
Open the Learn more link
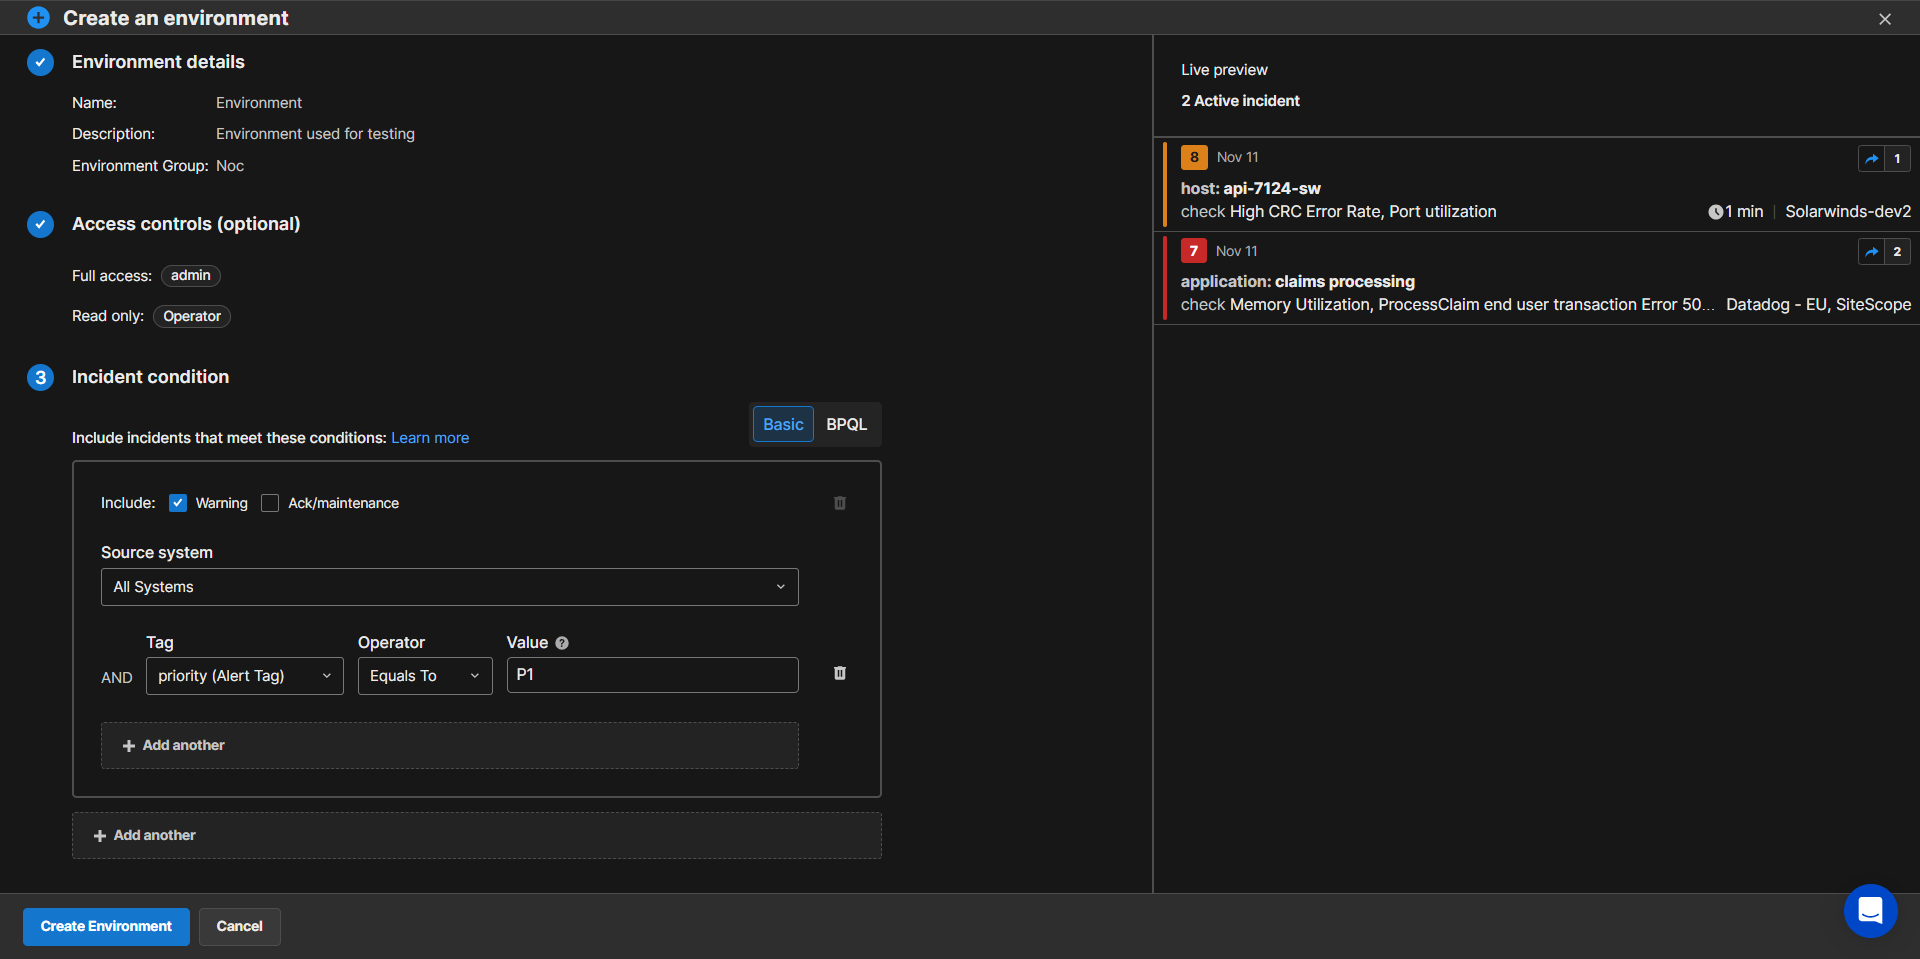(430, 438)
